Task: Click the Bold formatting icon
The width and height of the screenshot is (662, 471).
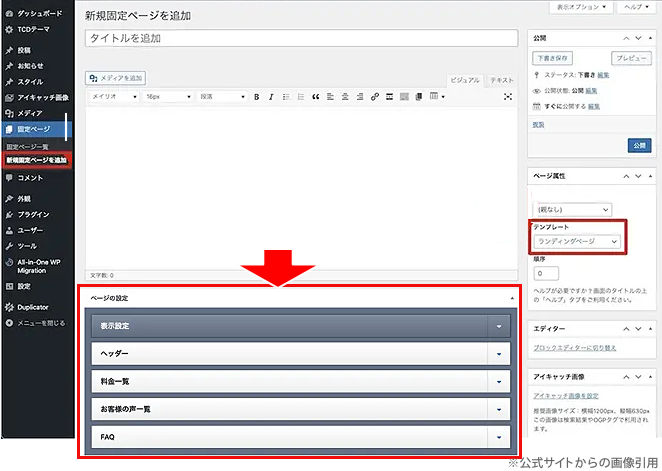Action: point(256,97)
